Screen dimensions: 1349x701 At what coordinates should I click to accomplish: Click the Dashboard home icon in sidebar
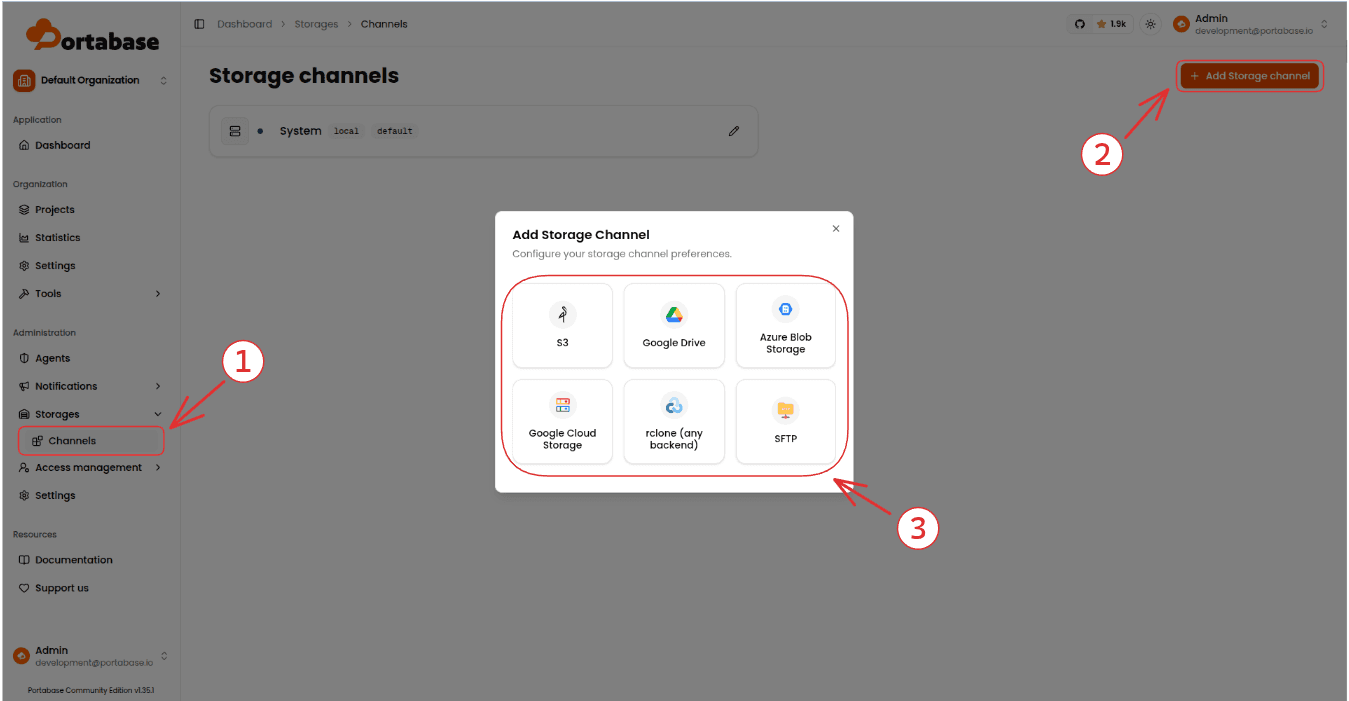point(25,145)
